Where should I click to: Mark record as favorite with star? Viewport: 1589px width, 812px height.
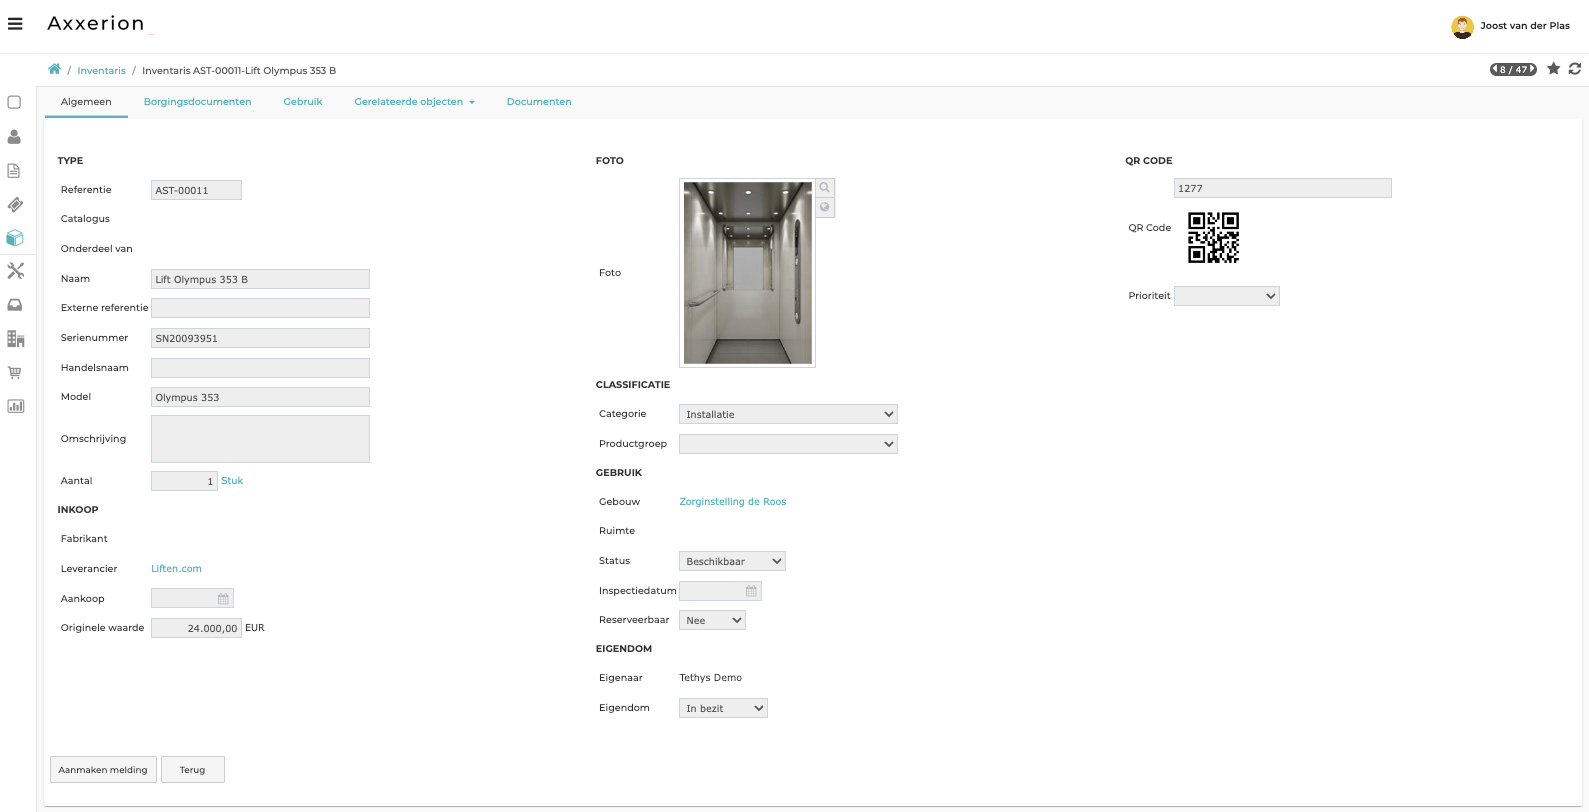(1553, 68)
